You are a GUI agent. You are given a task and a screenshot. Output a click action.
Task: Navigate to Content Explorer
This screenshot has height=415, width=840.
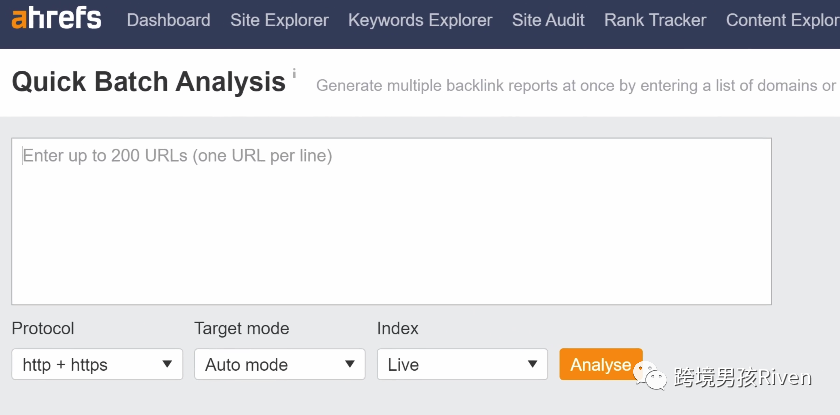pyautogui.click(x=782, y=20)
